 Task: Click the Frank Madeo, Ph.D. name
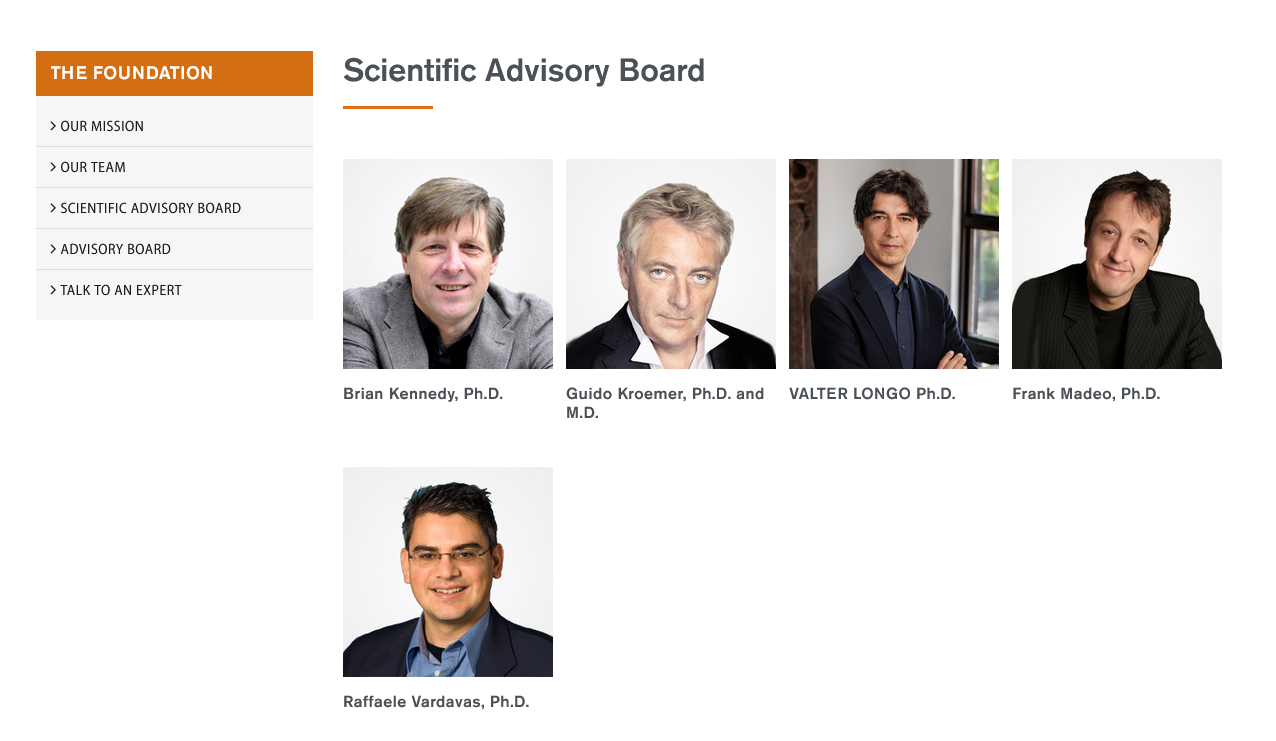(x=1086, y=394)
